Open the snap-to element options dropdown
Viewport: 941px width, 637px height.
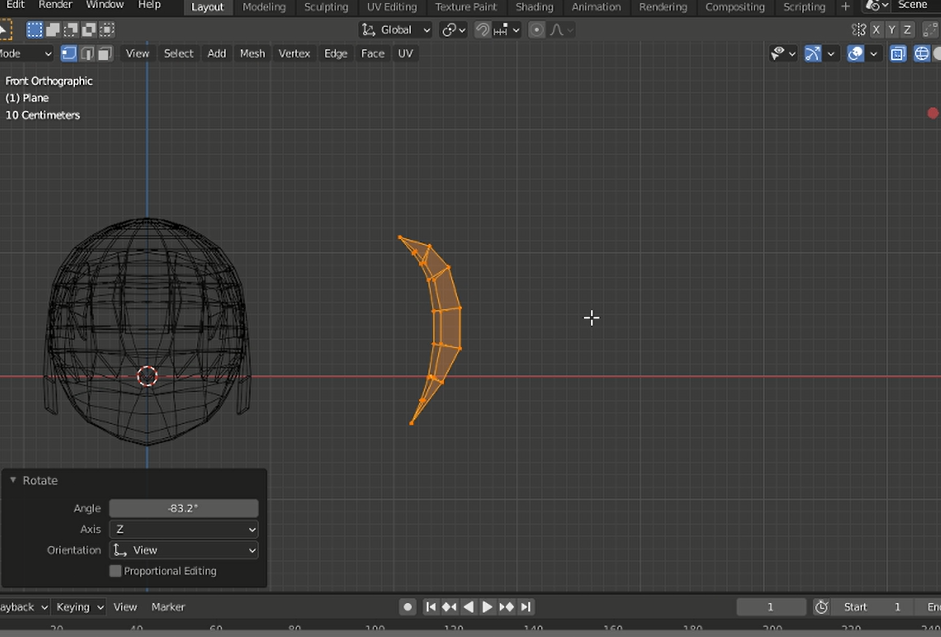[507, 29]
